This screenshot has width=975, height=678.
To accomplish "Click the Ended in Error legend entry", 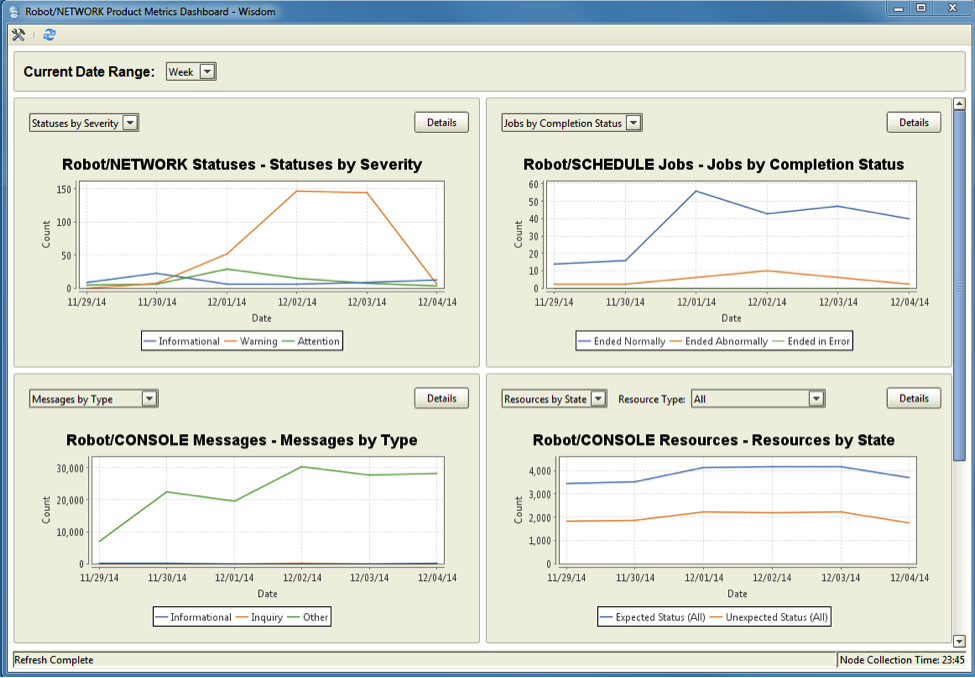I will click(x=811, y=341).
